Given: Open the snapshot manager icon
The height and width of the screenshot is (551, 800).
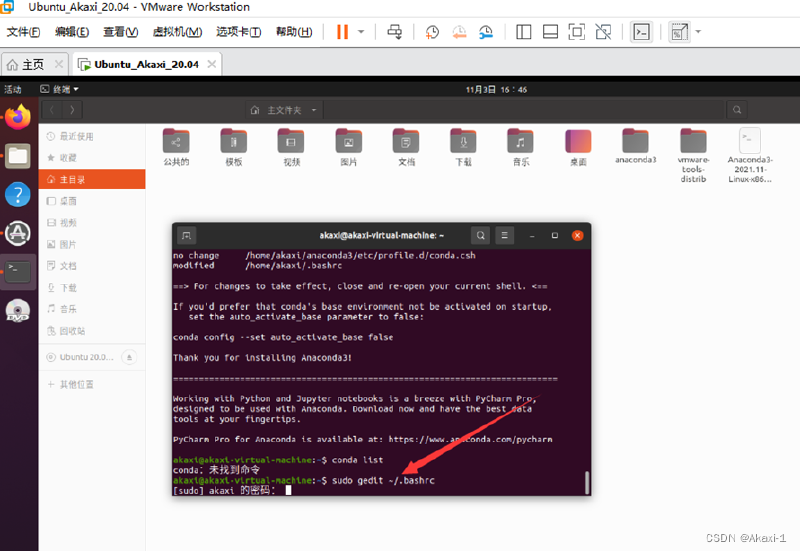Looking at the screenshot, I should point(486,32).
